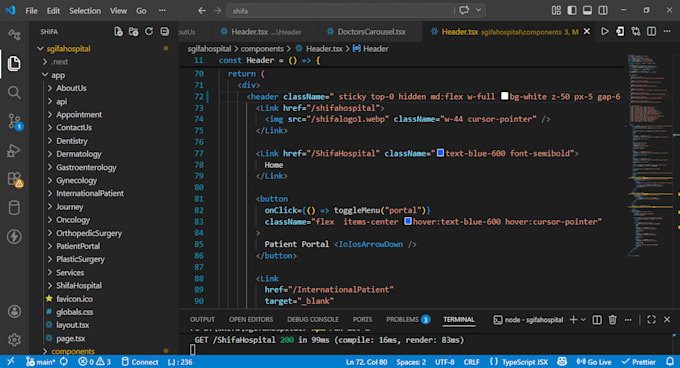Open the Search view in activity bar

click(x=14, y=92)
